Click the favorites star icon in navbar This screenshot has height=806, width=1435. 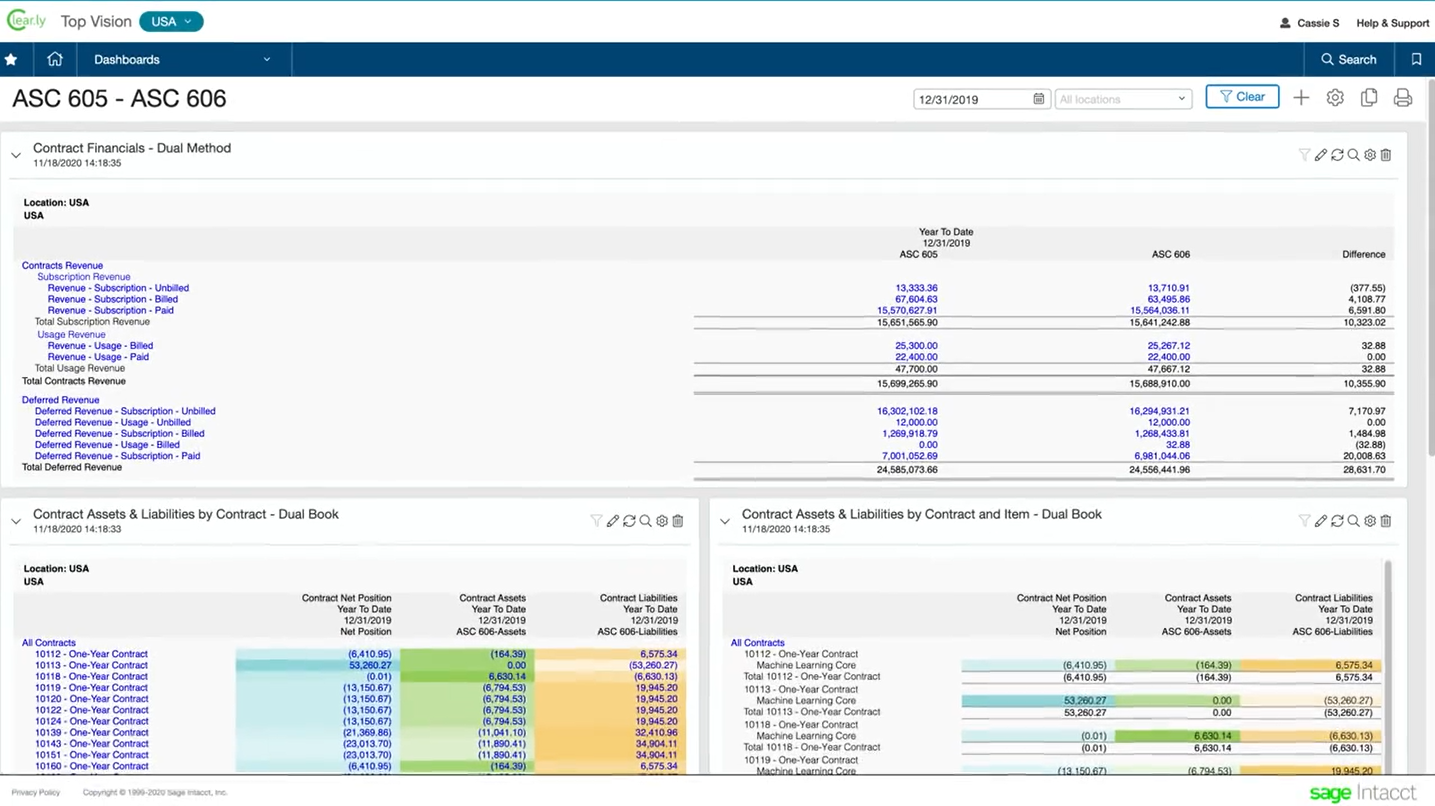click(11, 60)
